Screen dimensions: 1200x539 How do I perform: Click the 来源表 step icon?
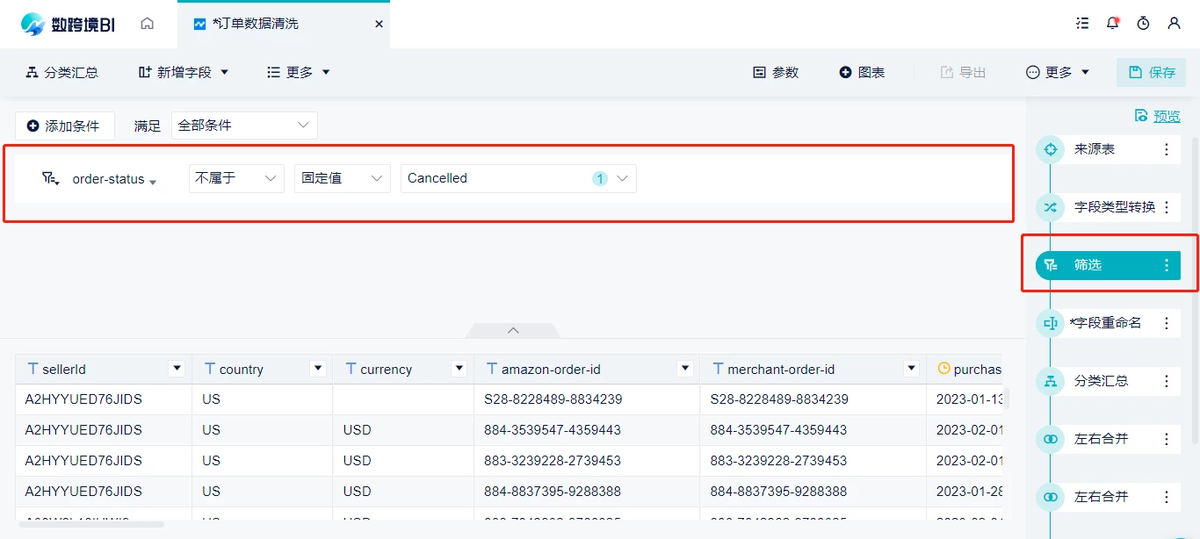(x=1050, y=150)
